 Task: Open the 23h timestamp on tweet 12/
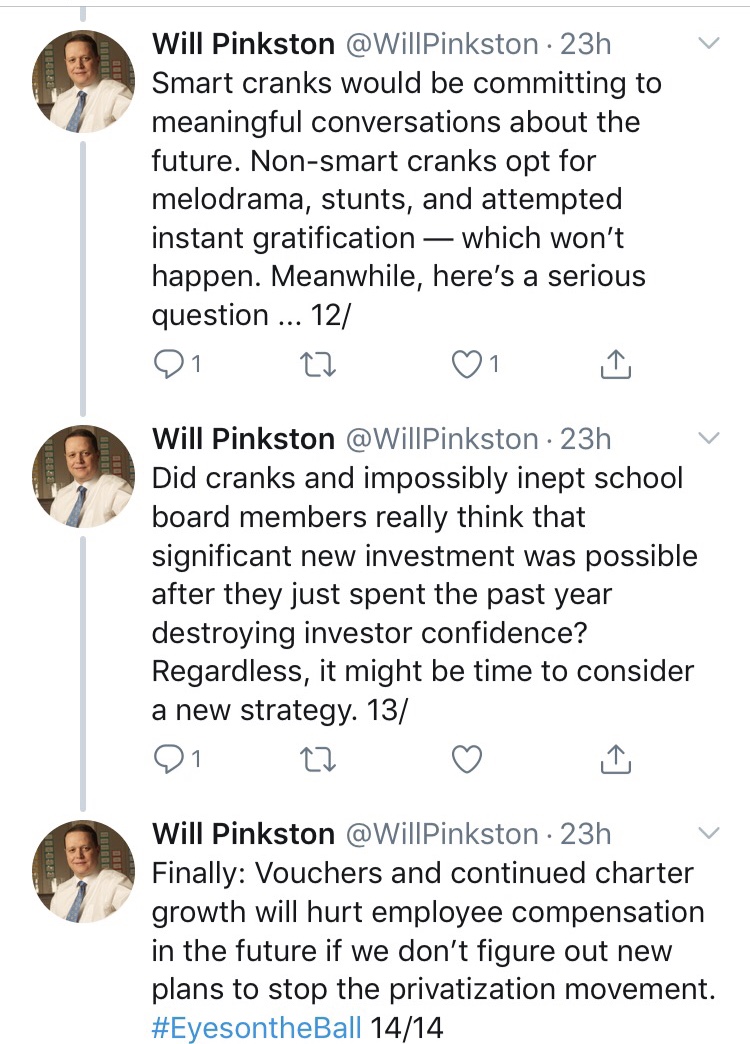coord(585,44)
